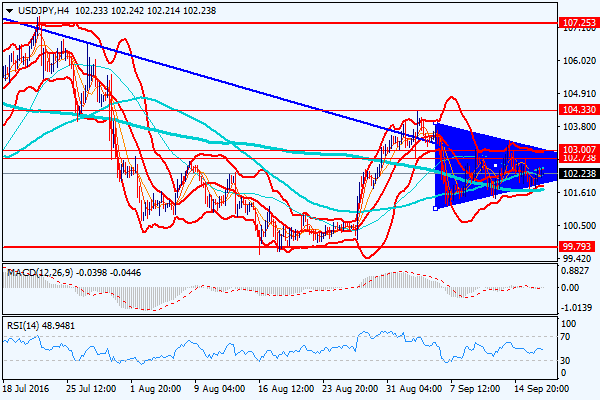
Task: Click the RSI(14) indicator label
Action: (24, 323)
